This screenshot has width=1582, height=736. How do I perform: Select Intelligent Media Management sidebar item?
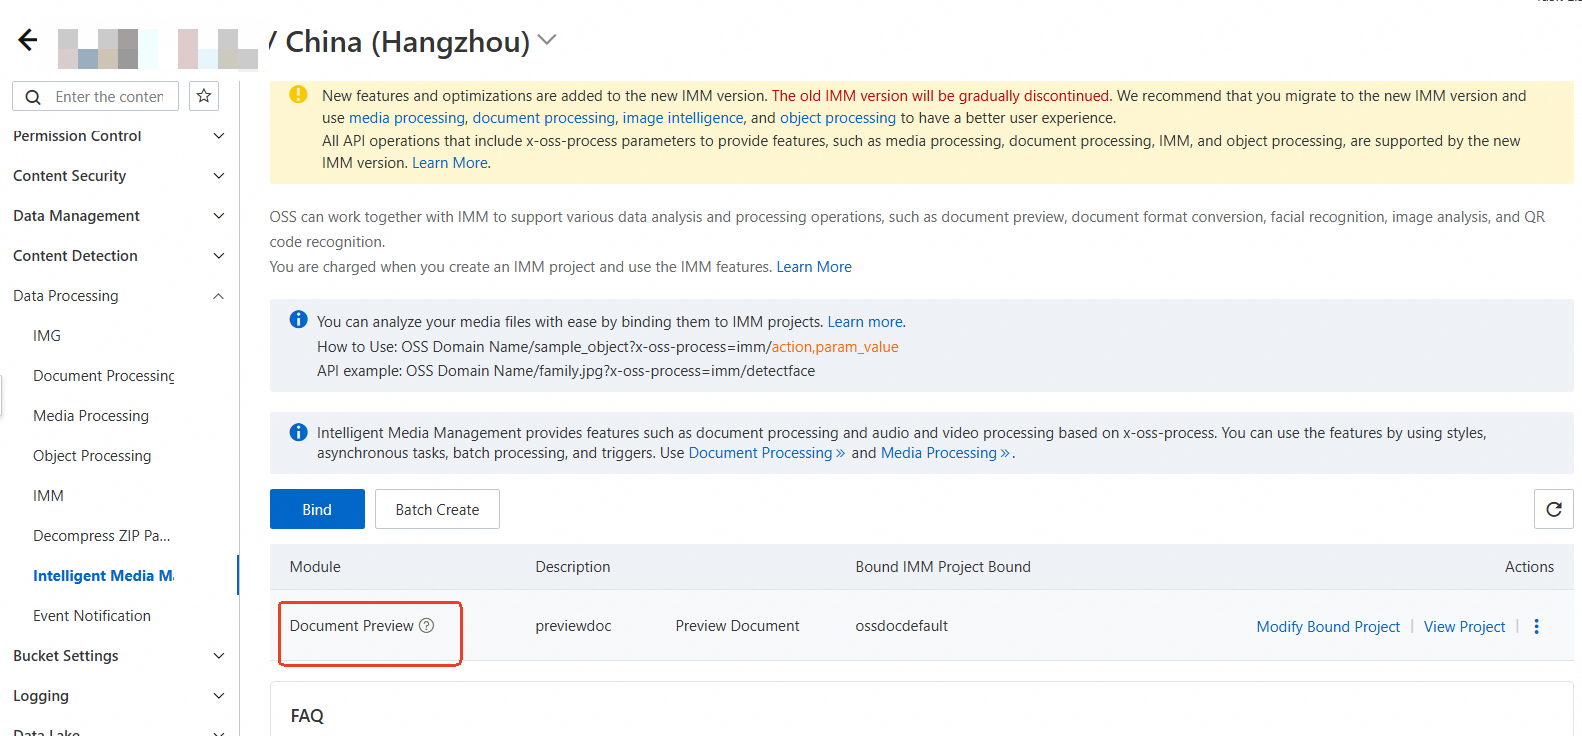pos(104,576)
